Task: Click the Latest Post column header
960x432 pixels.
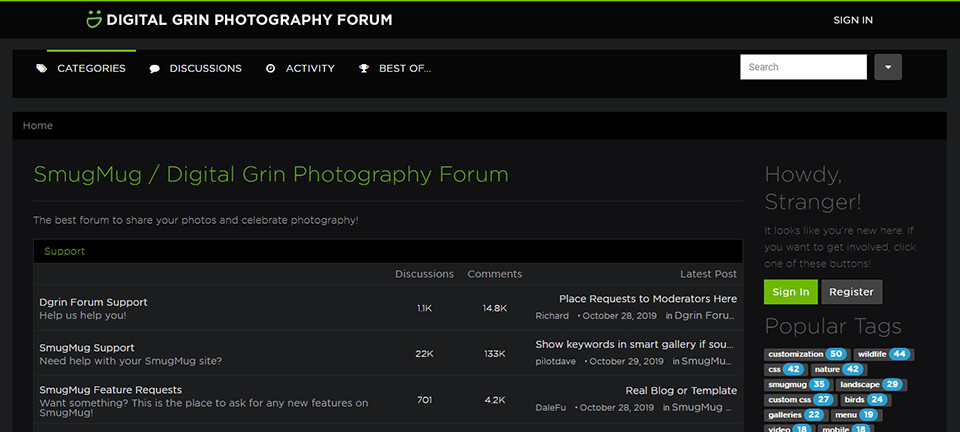Action: point(708,274)
